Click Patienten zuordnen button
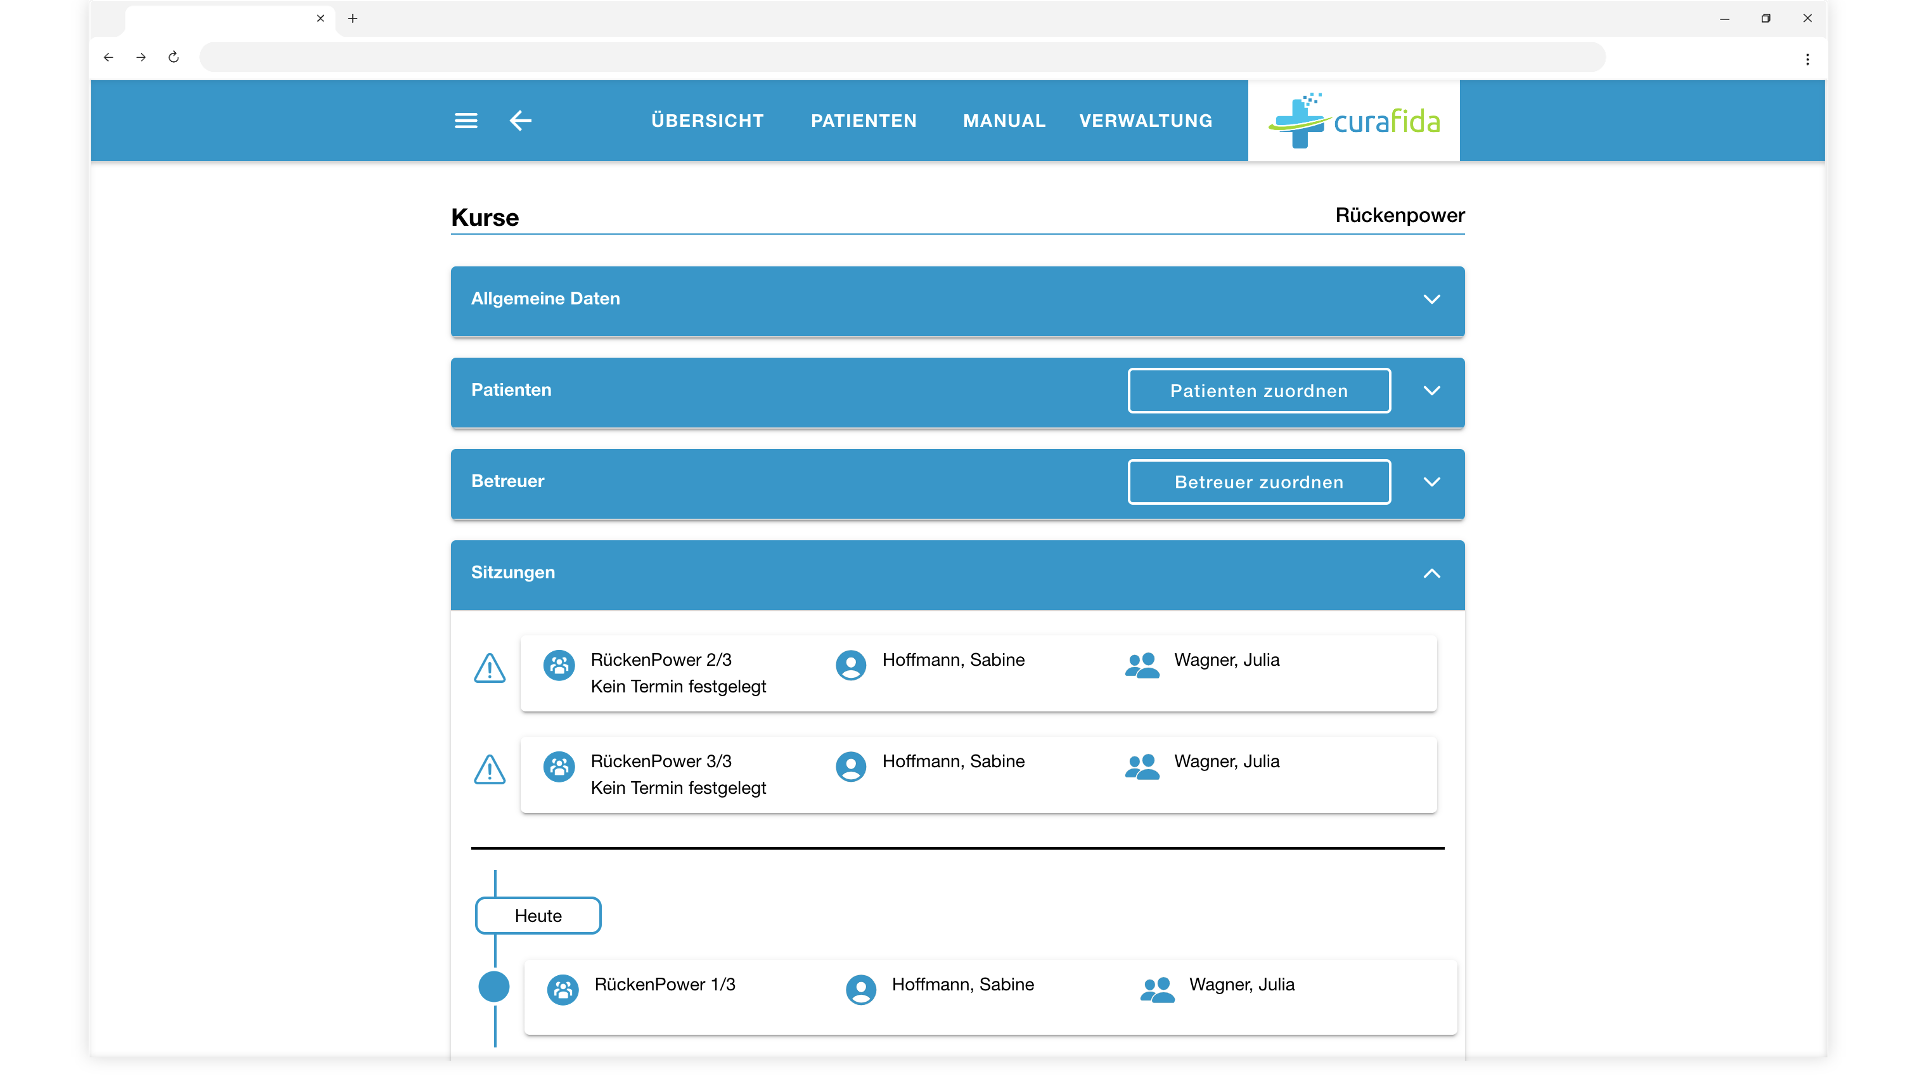The image size is (1920, 1080). [x=1259, y=391]
